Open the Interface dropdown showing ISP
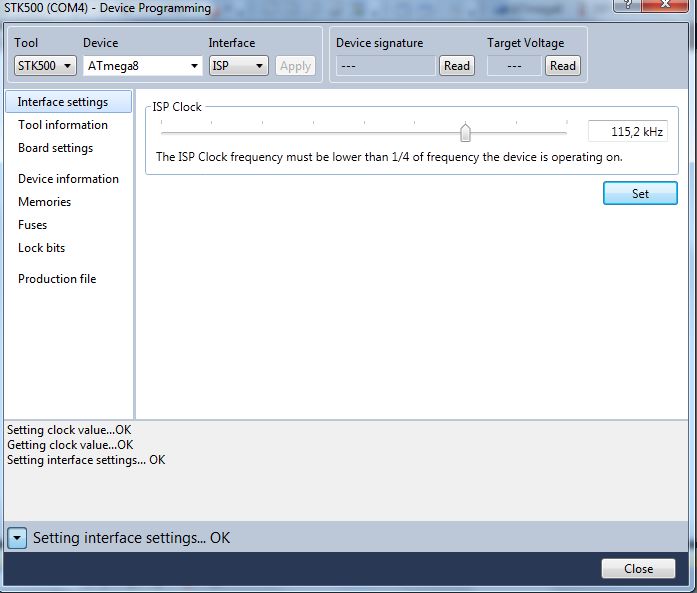697x593 pixels. [238, 66]
